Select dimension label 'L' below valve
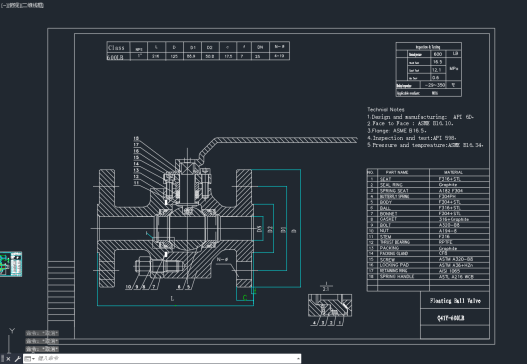The height and width of the screenshot is (364, 527). tap(172, 298)
